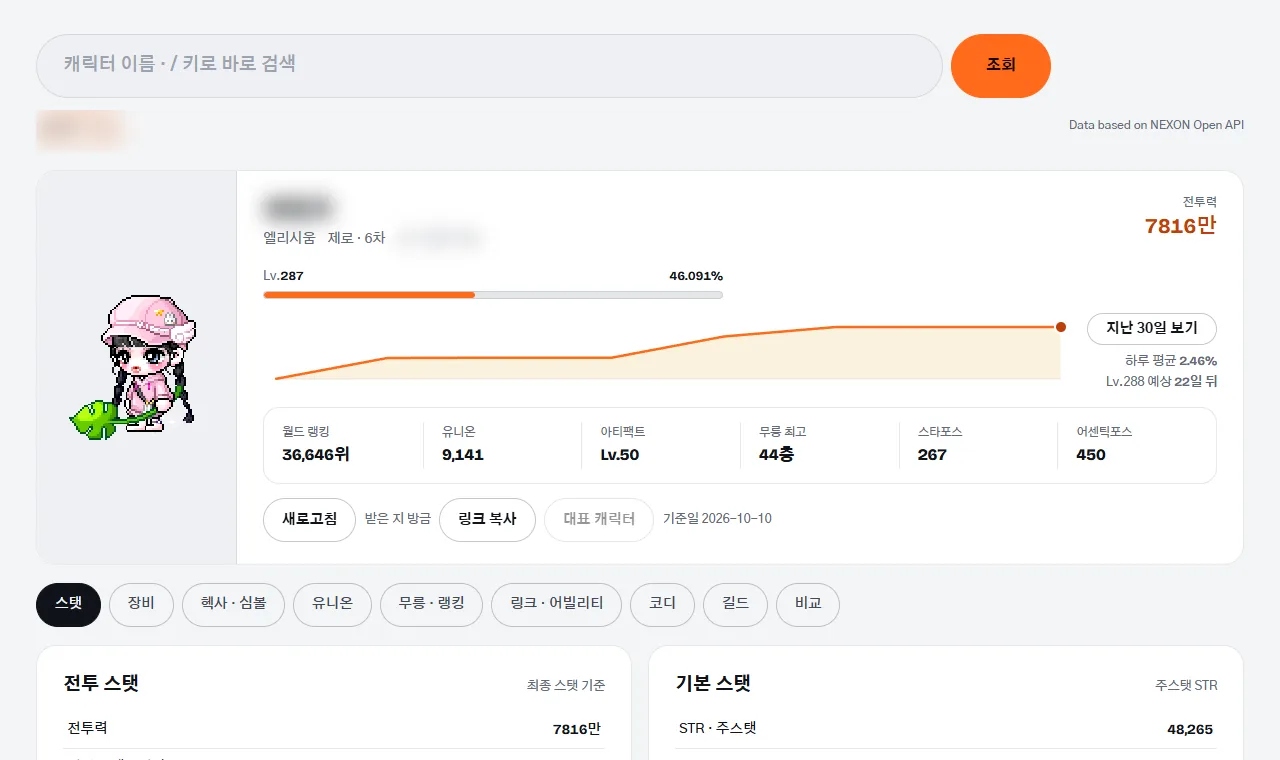This screenshot has width=1280, height=760.
Task: Open the 장비 tab
Action: click(141, 605)
